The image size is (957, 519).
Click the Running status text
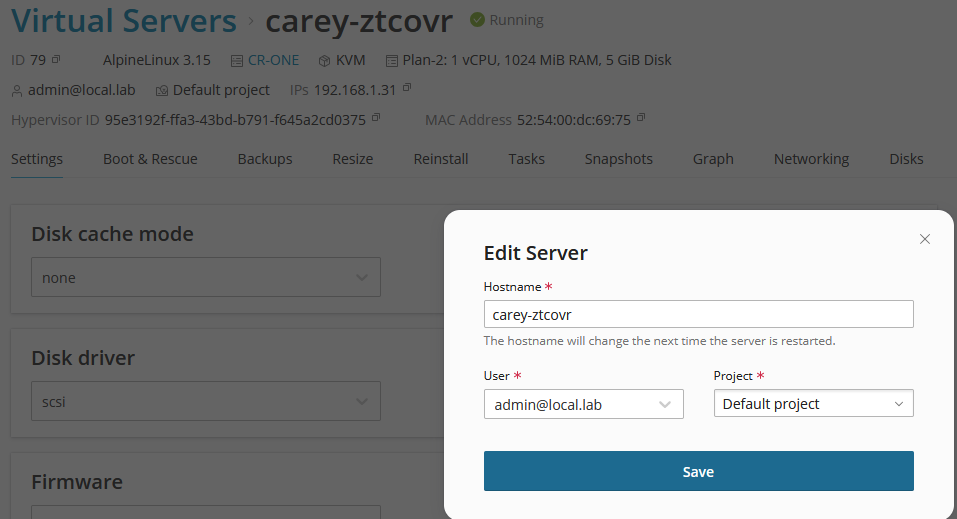tap(516, 20)
